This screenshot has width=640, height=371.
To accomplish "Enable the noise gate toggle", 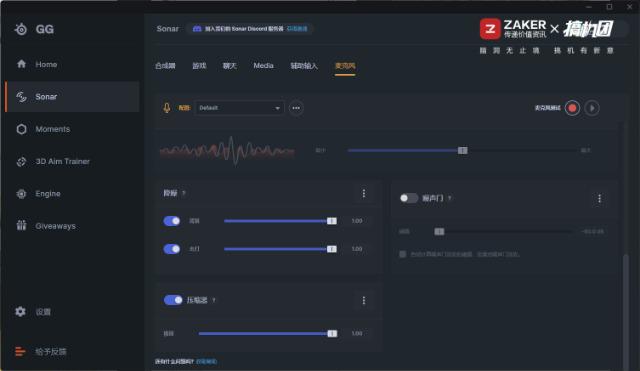I will click(x=408, y=198).
